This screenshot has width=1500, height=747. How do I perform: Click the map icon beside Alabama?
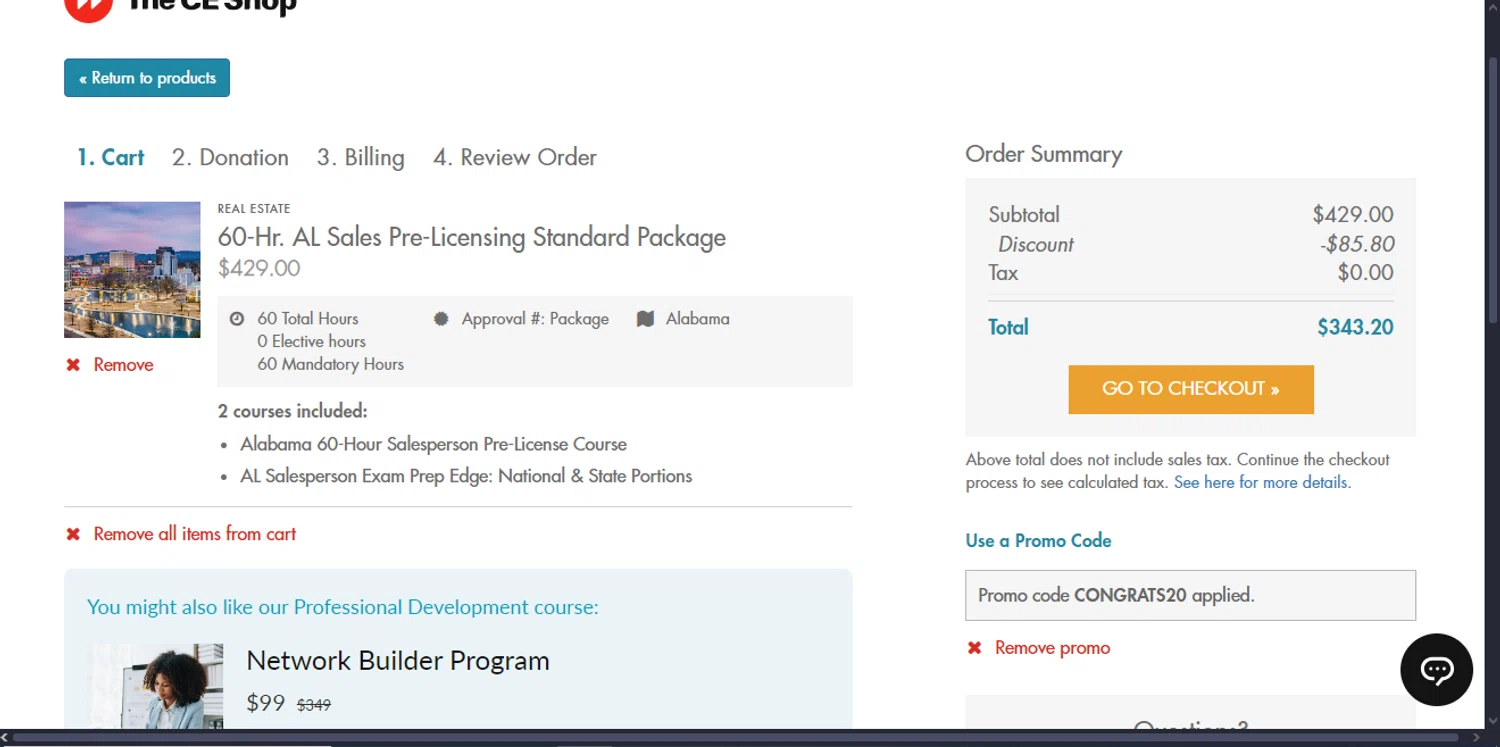646,319
